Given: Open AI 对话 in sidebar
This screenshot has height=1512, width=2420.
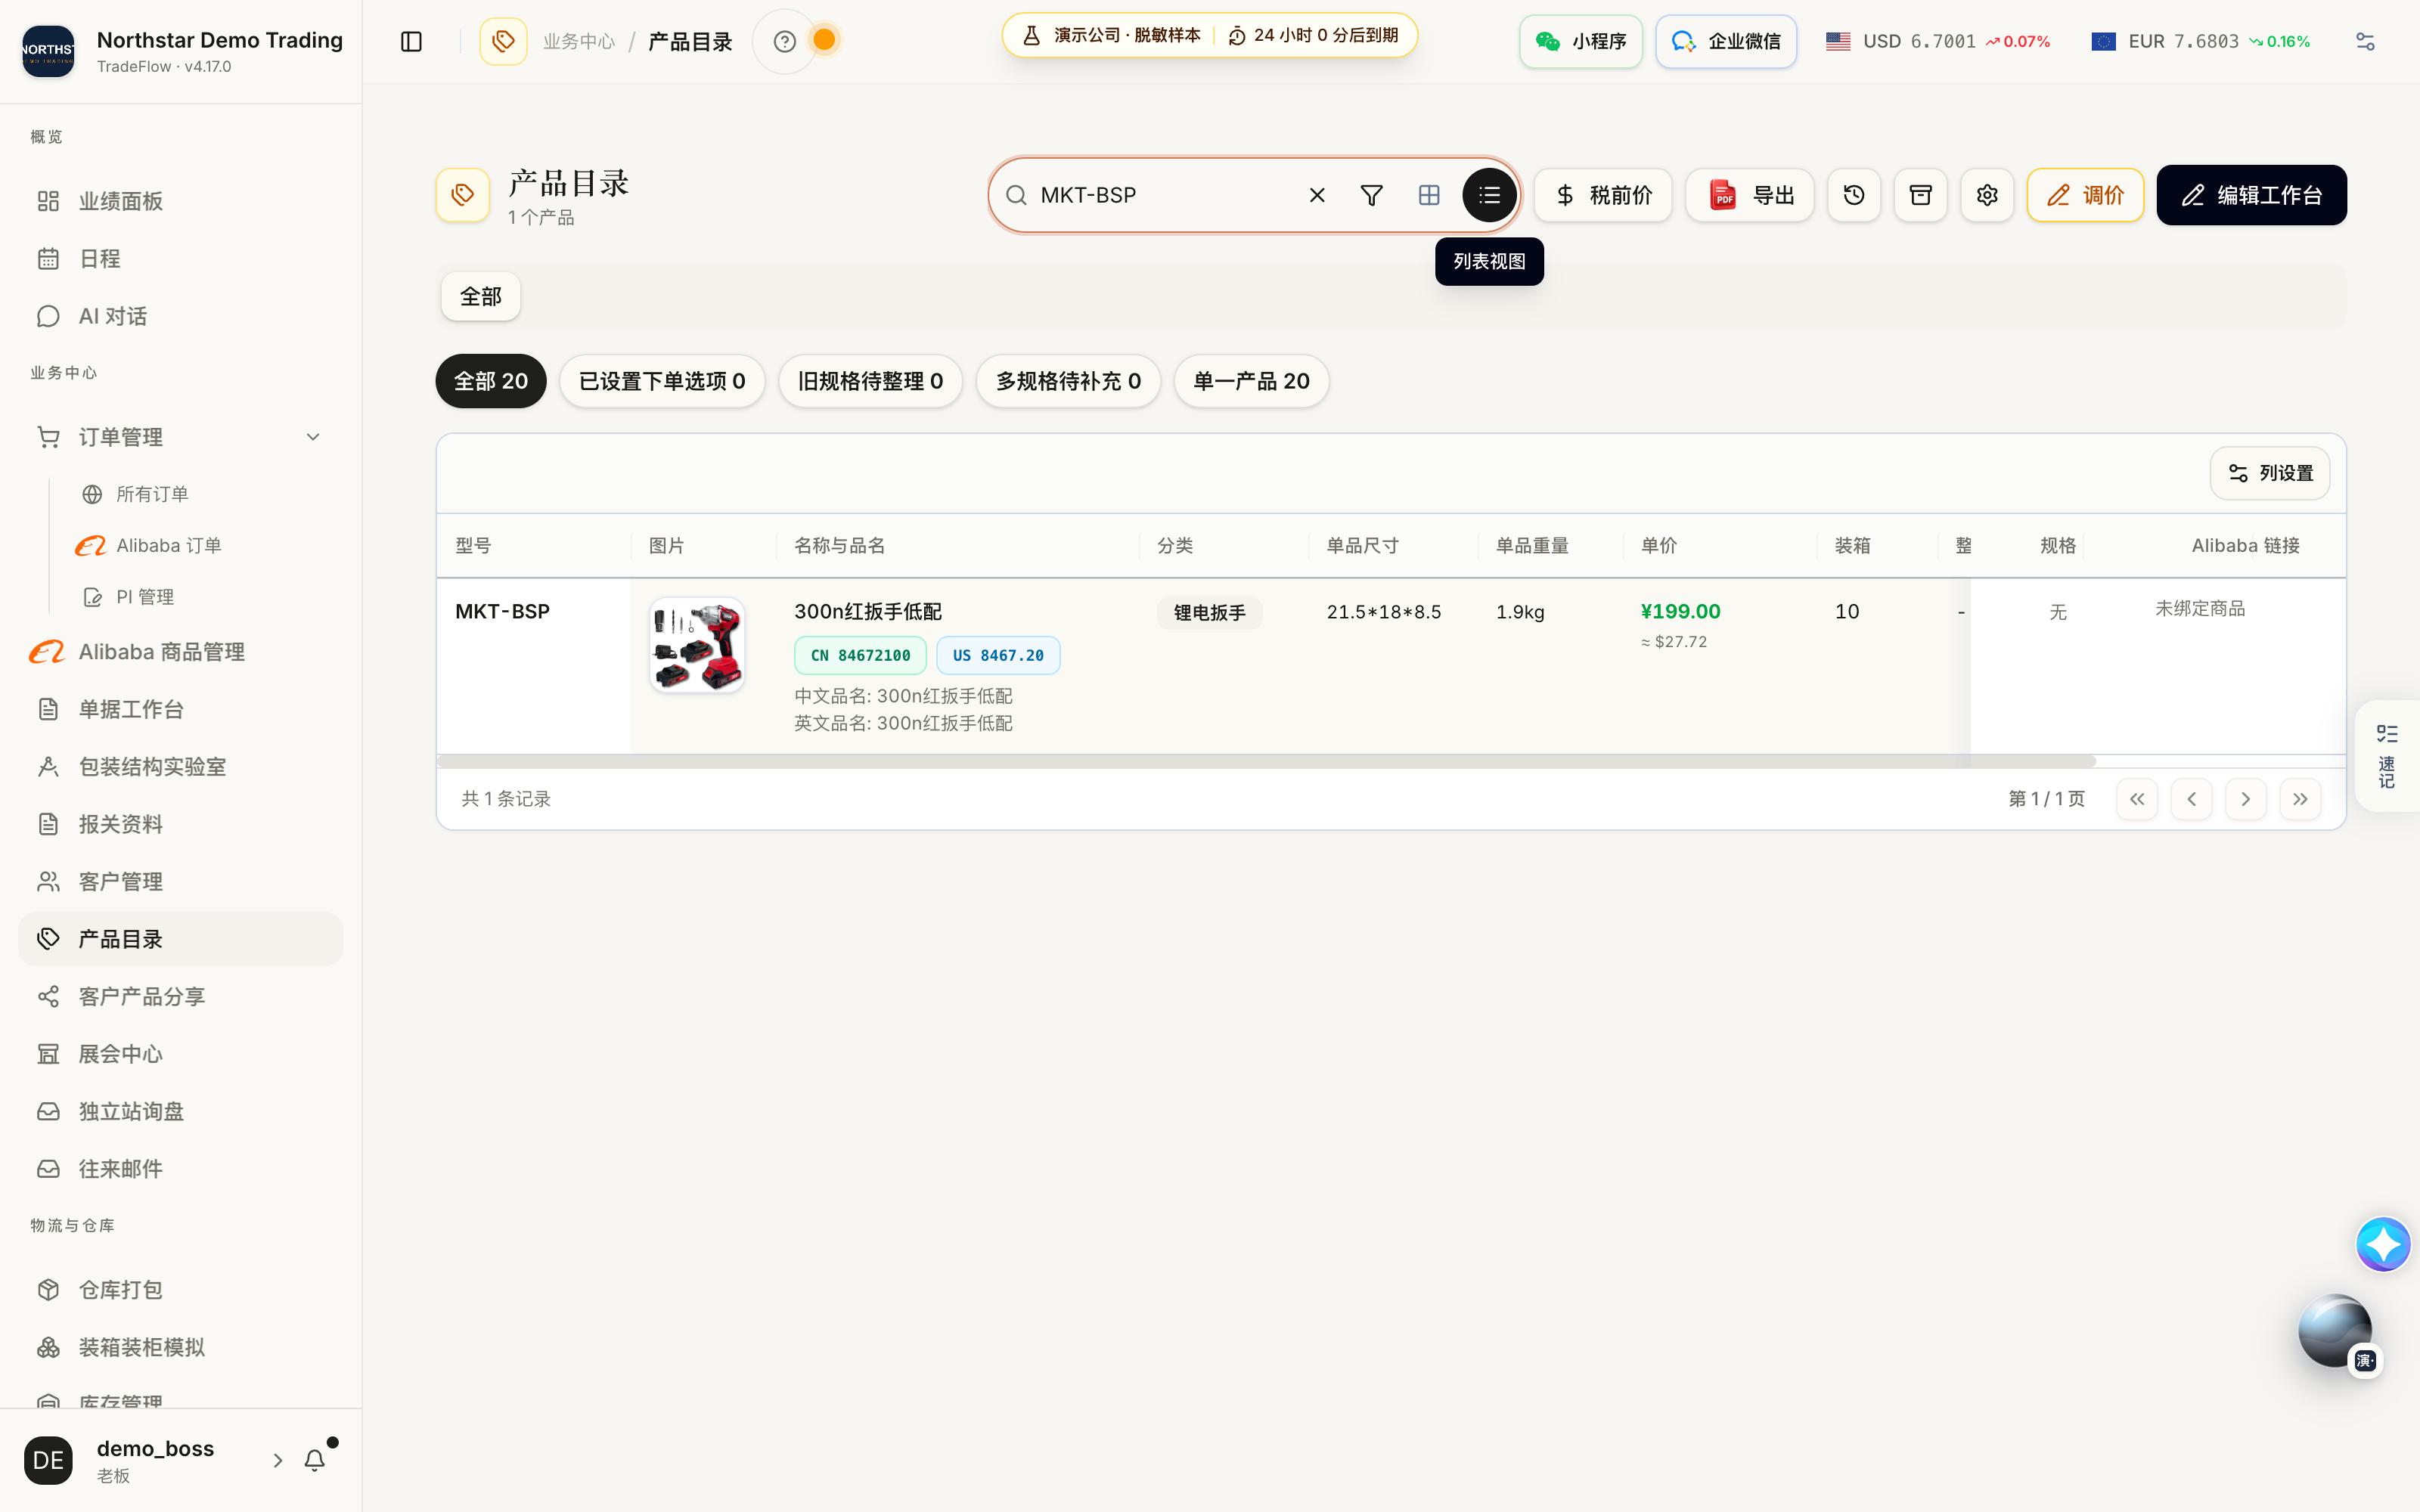Looking at the screenshot, I should point(180,316).
